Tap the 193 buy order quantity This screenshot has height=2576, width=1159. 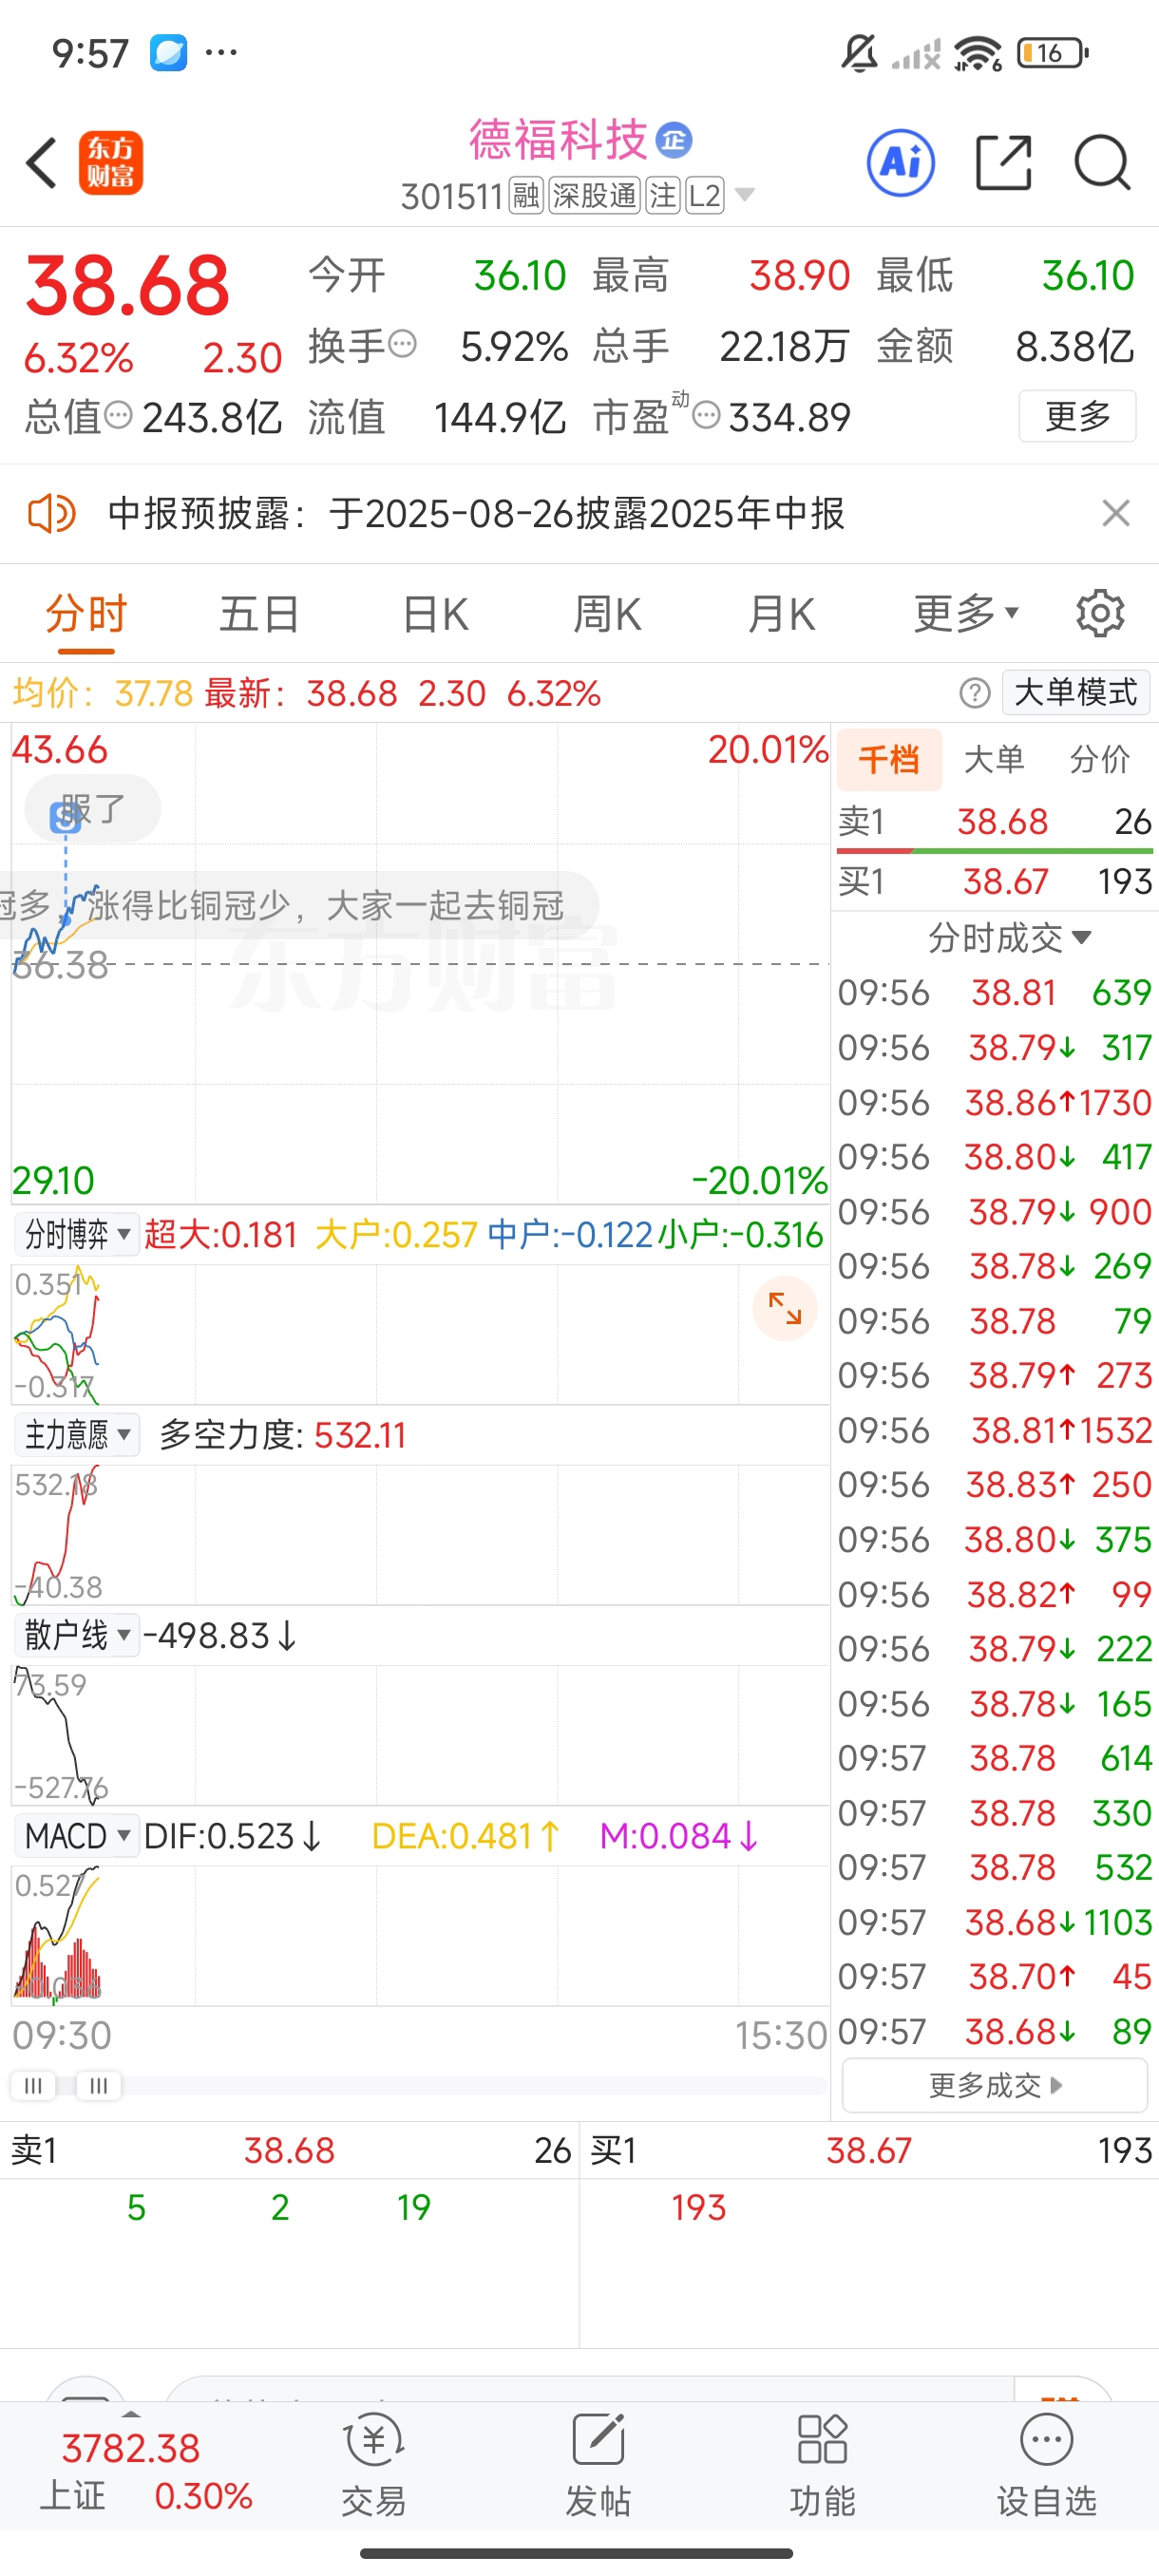(698, 2207)
